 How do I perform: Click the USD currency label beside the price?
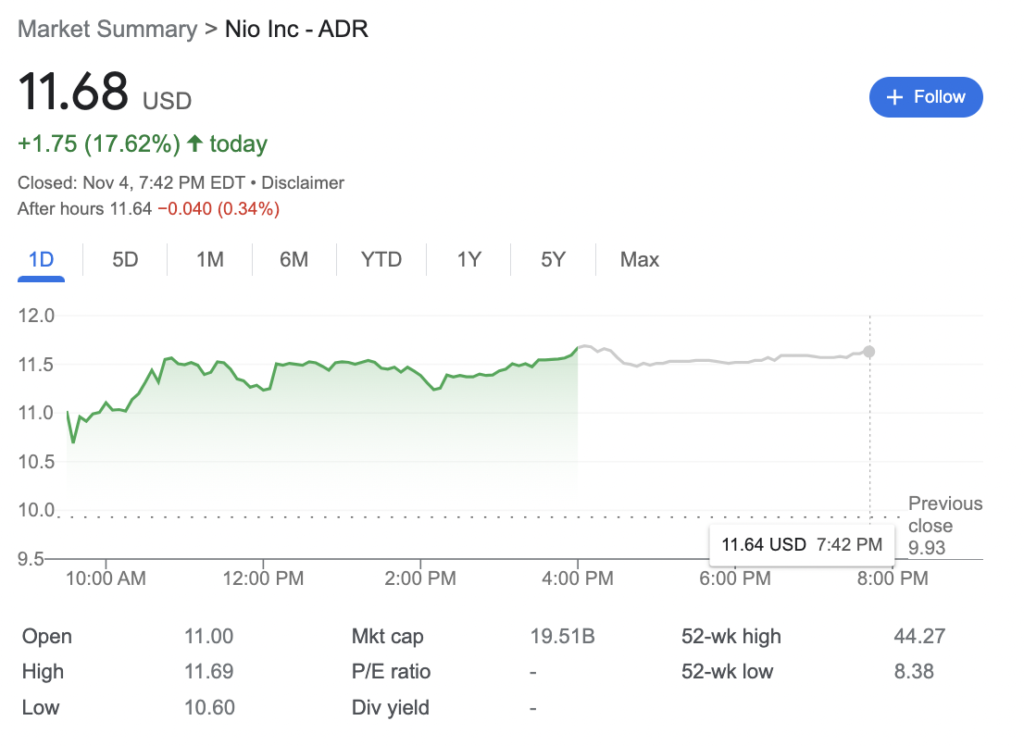tap(167, 101)
